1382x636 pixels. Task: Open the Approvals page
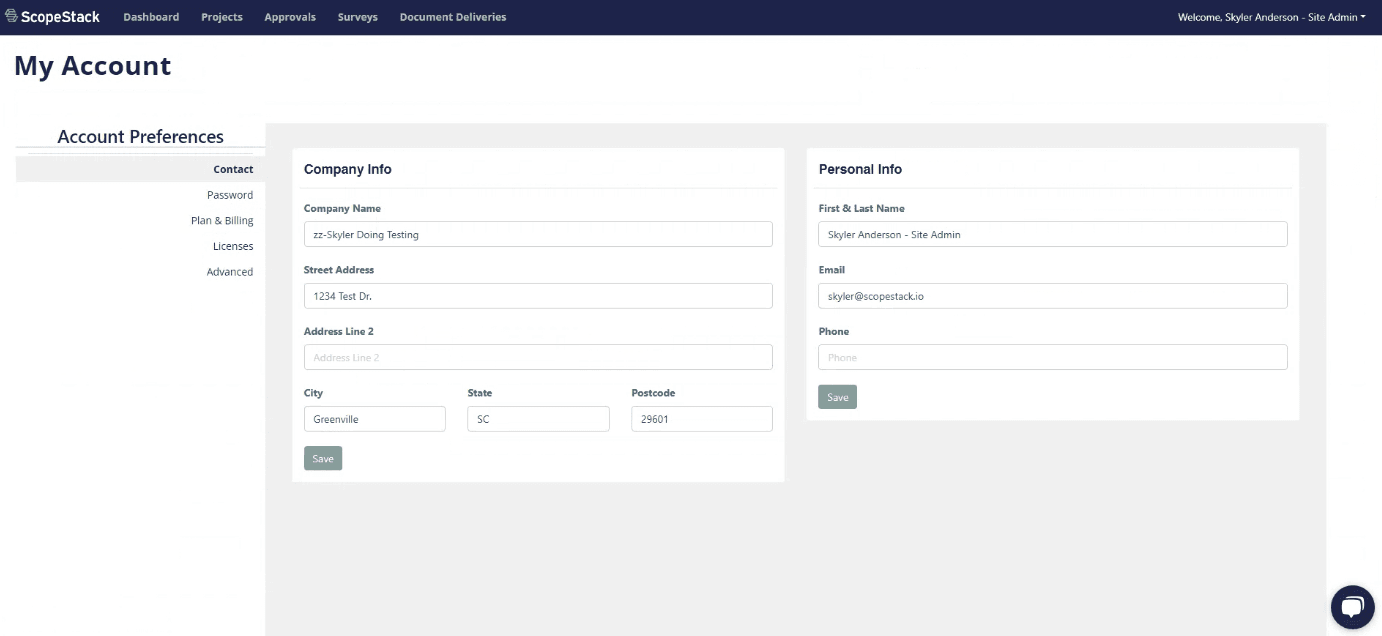point(290,17)
